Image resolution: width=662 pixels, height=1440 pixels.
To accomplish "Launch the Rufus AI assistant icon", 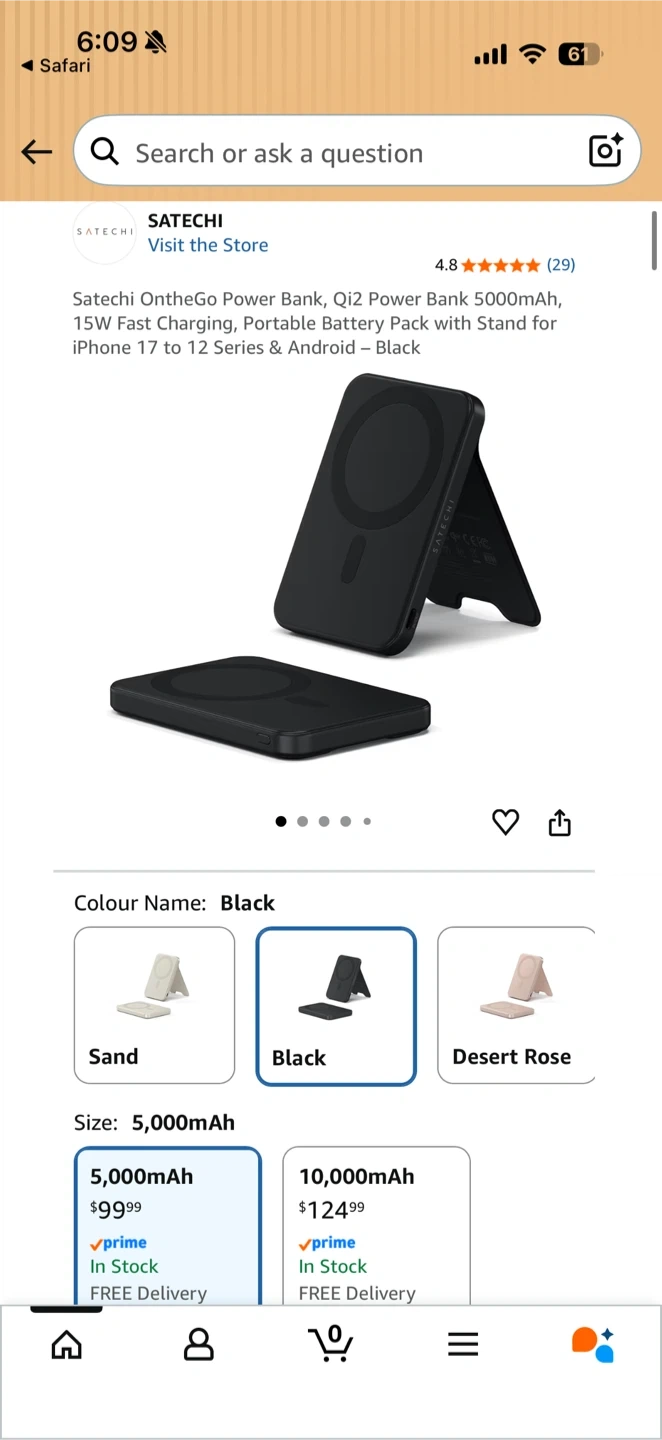I will tap(593, 1344).
